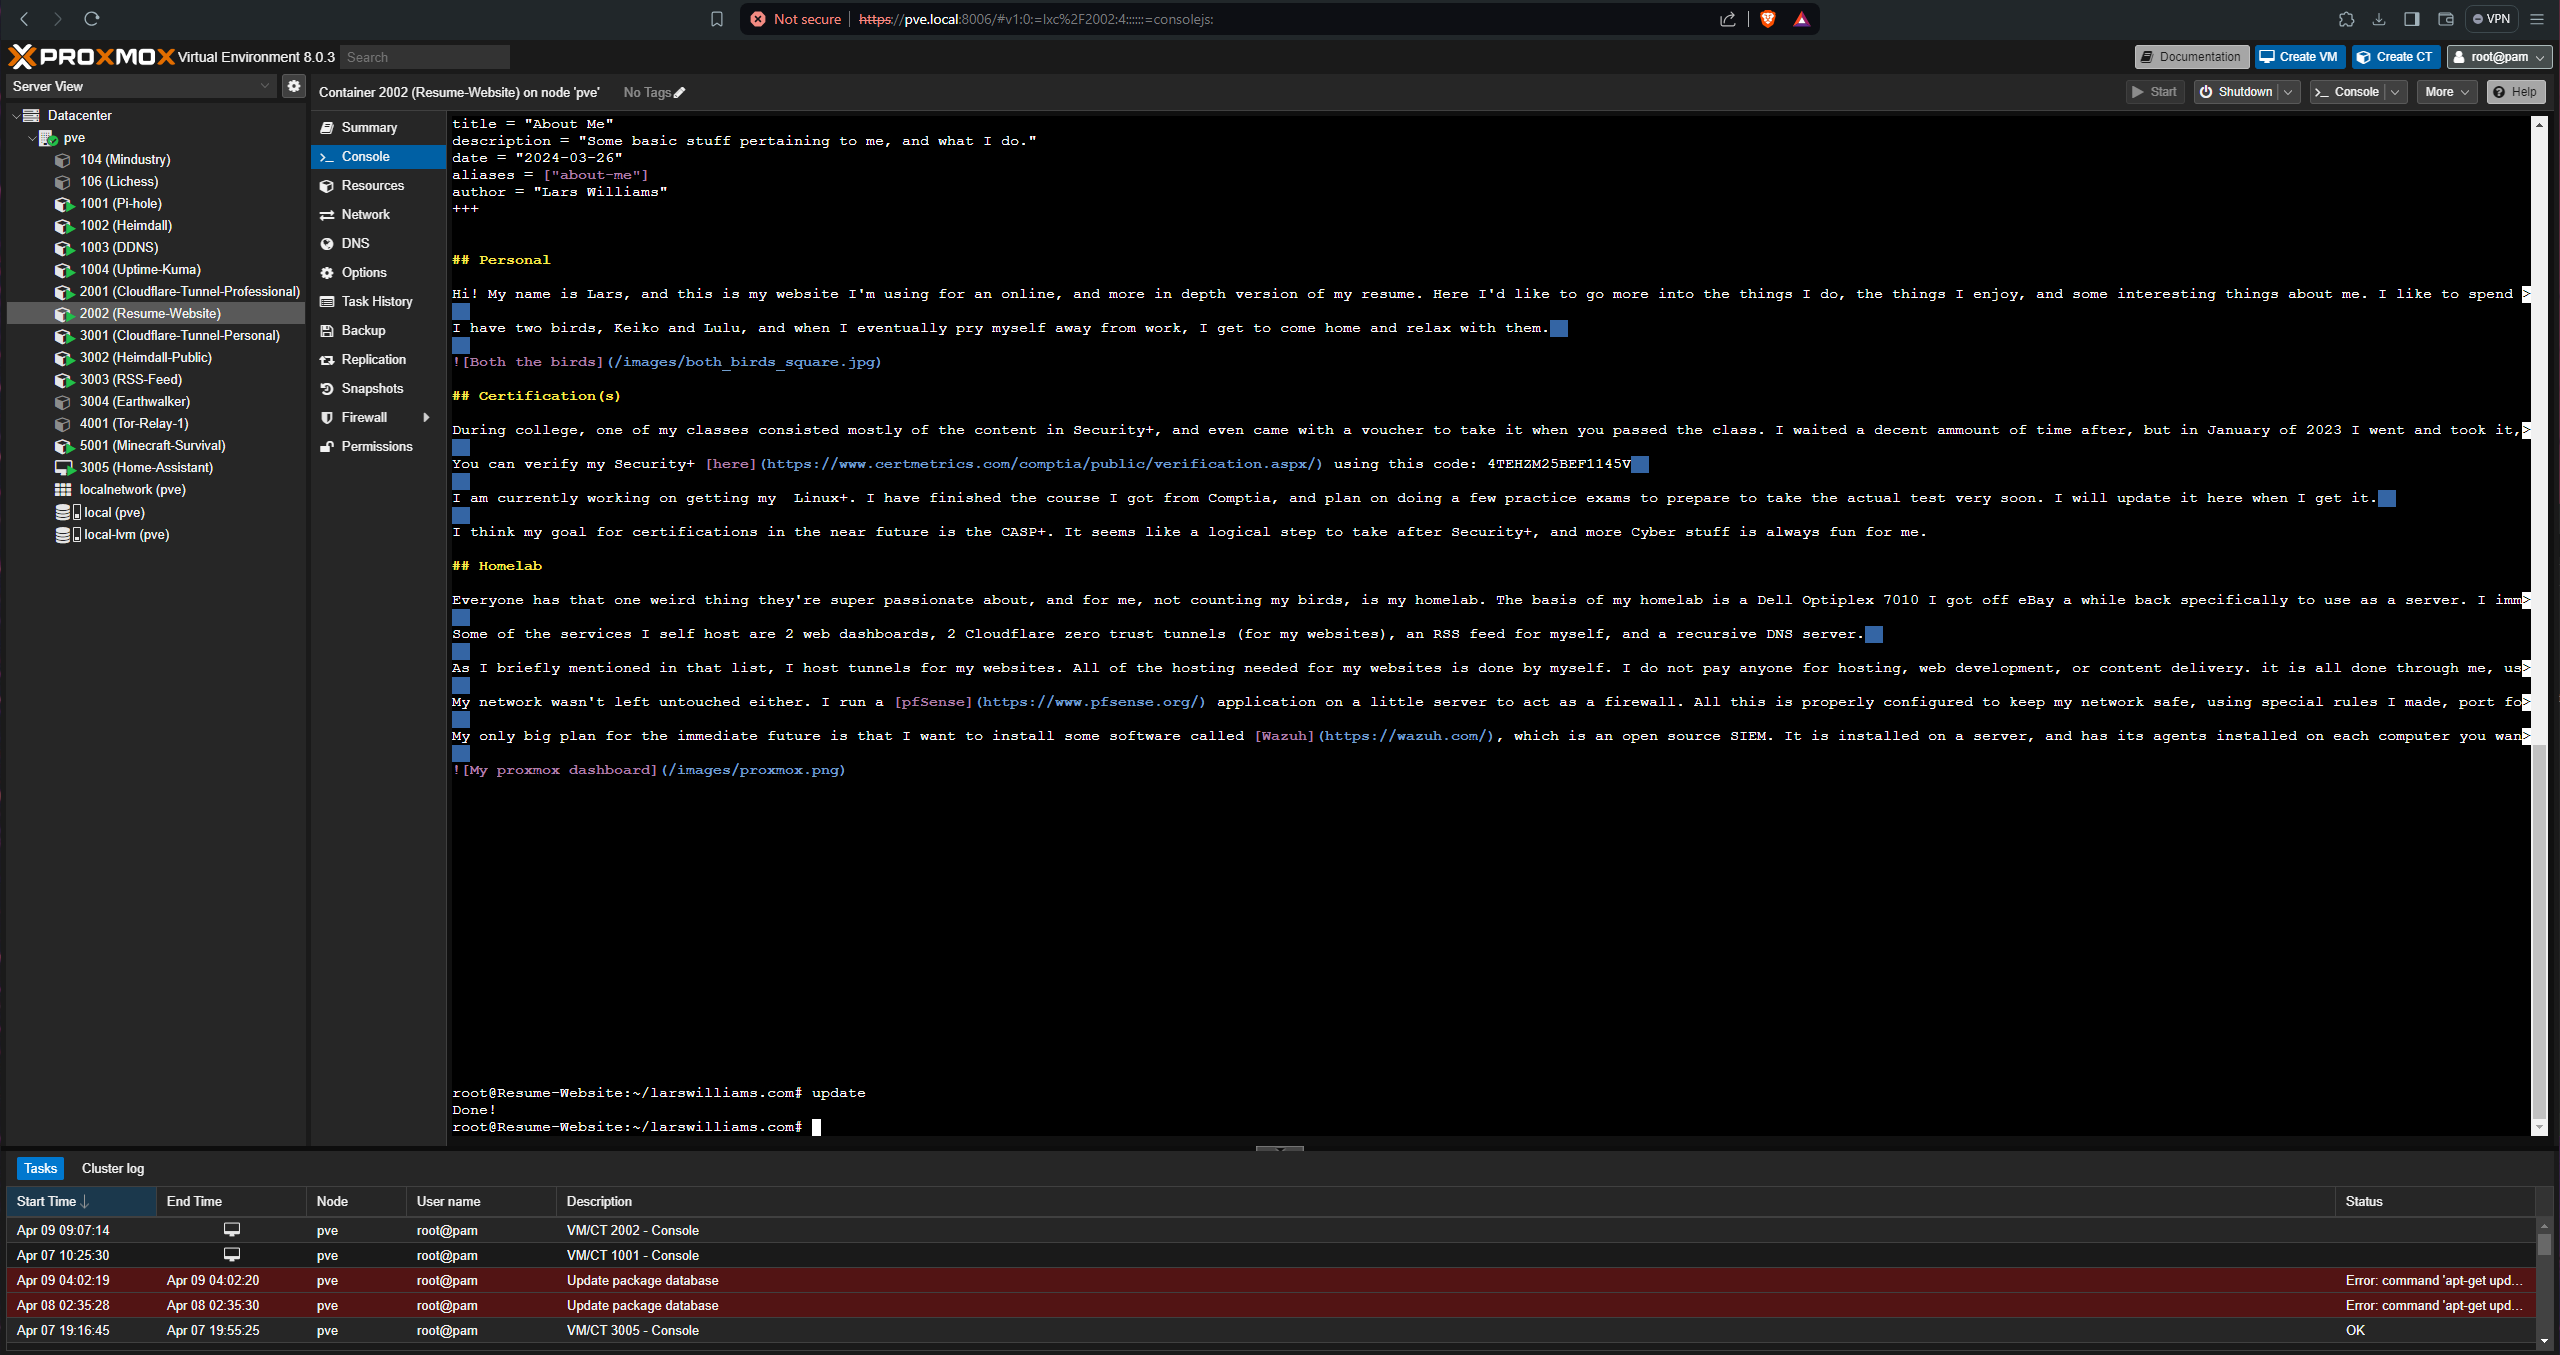Sort tasks by Start Time column header
The image size is (2560, 1355).
point(82,1202)
